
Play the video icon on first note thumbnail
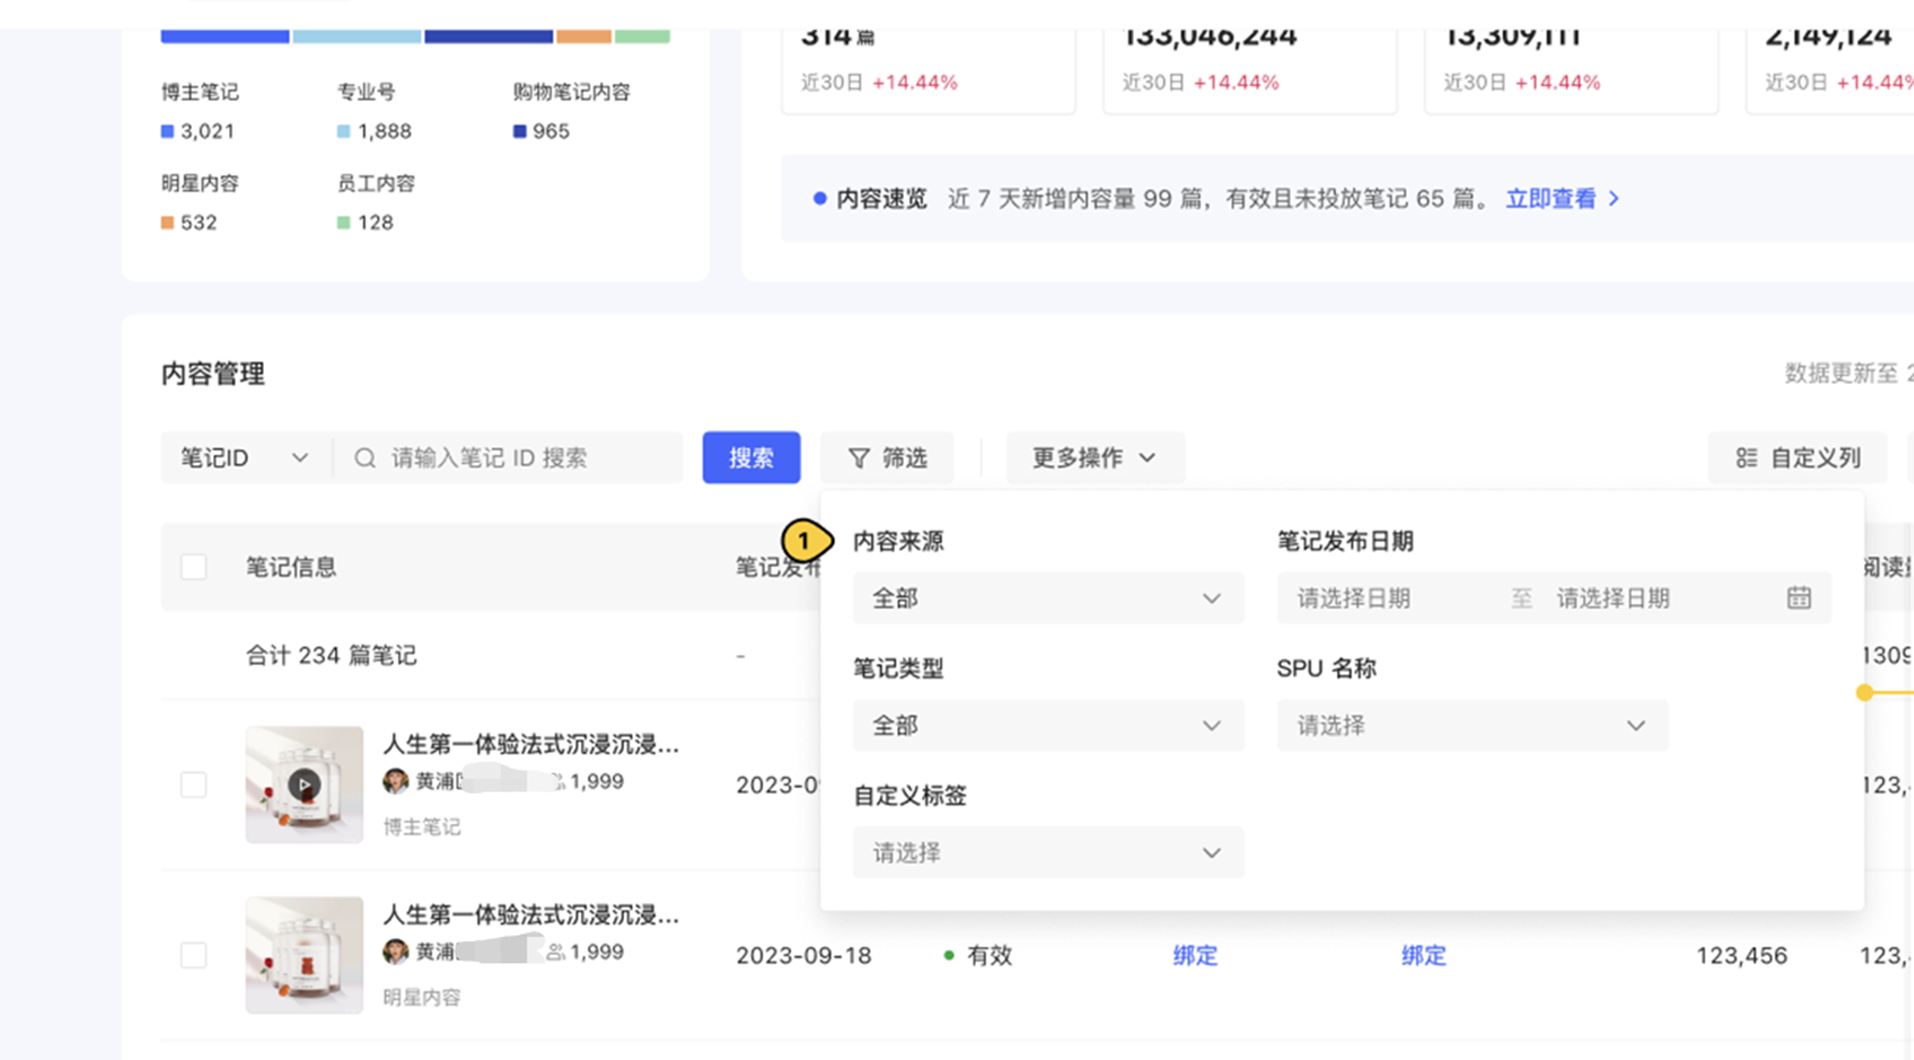tap(304, 784)
